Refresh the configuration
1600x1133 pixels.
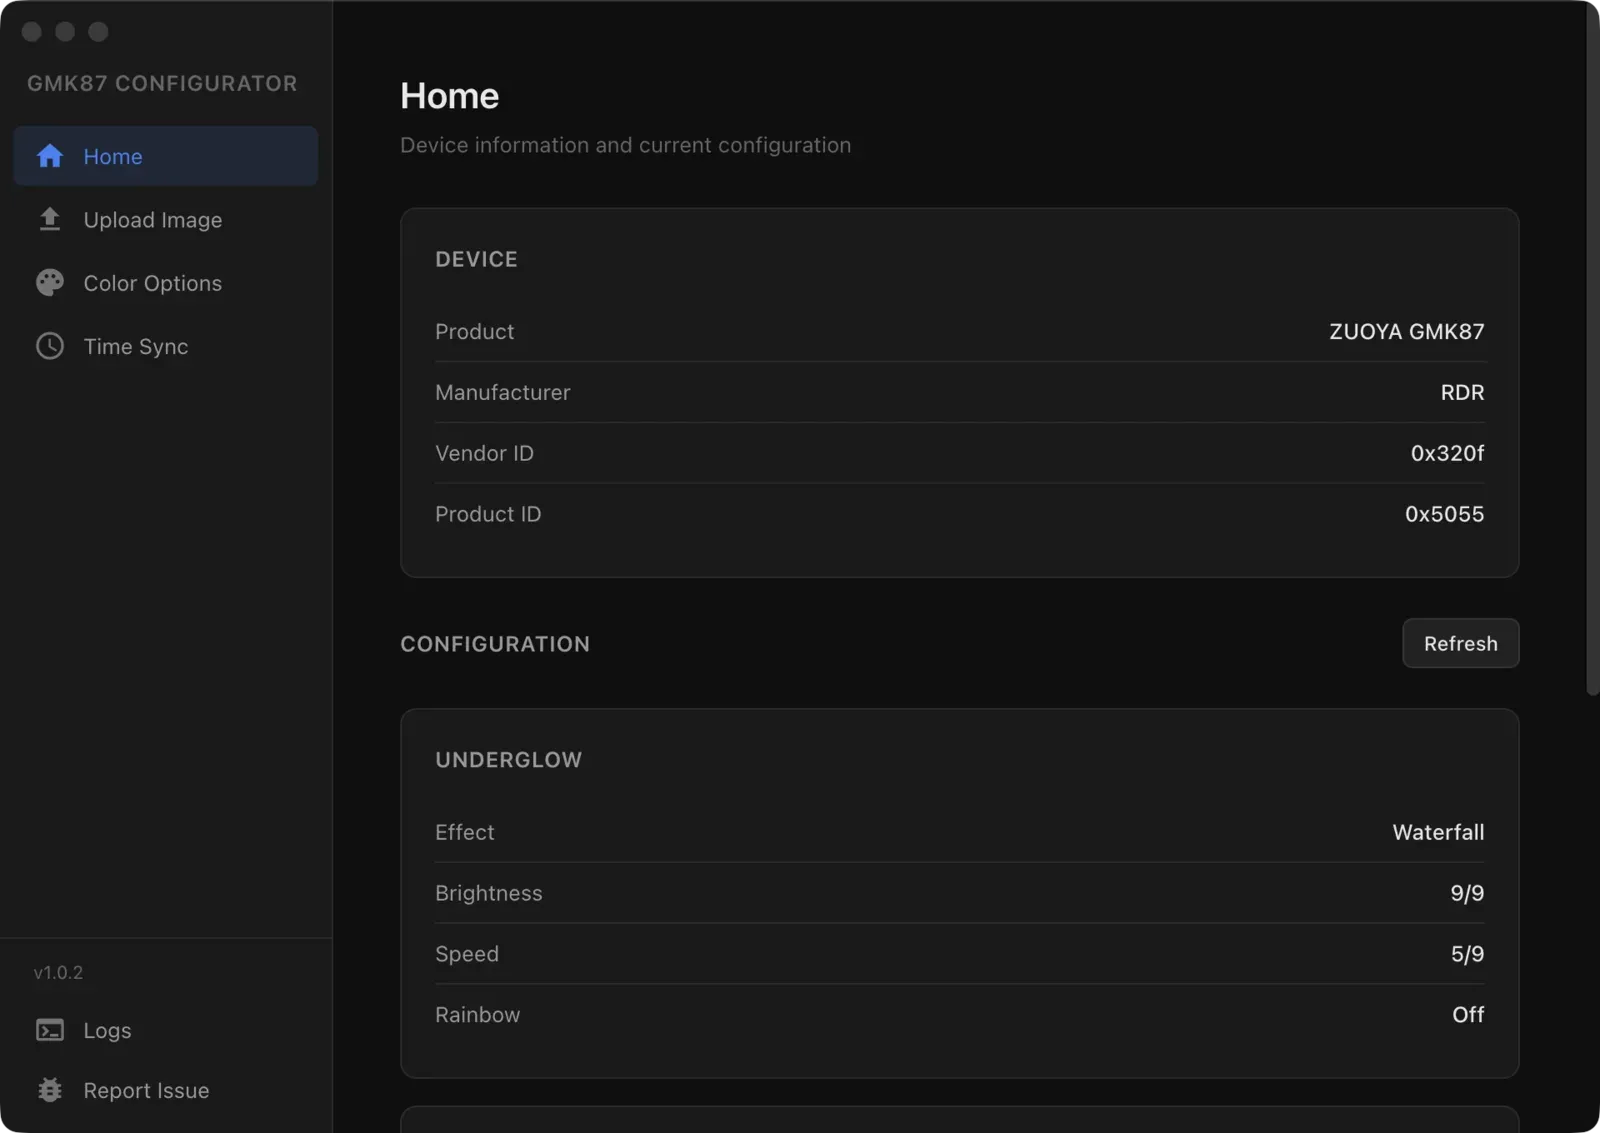point(1460,643)
